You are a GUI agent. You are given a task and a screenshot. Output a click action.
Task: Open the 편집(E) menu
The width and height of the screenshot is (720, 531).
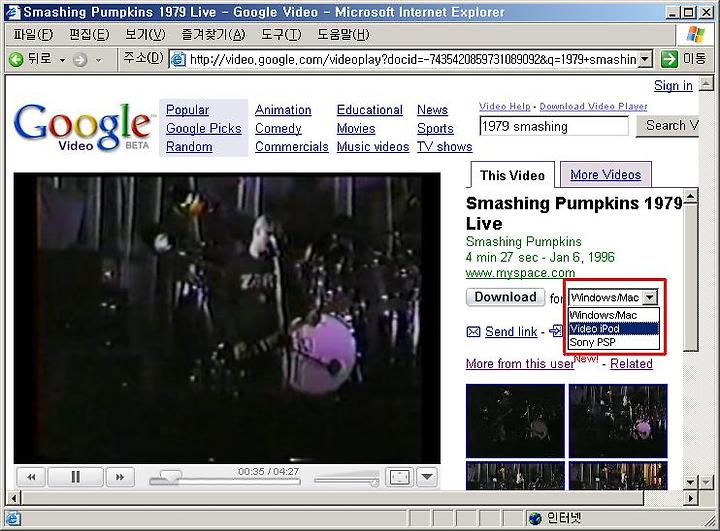click(x=89, y=34)
